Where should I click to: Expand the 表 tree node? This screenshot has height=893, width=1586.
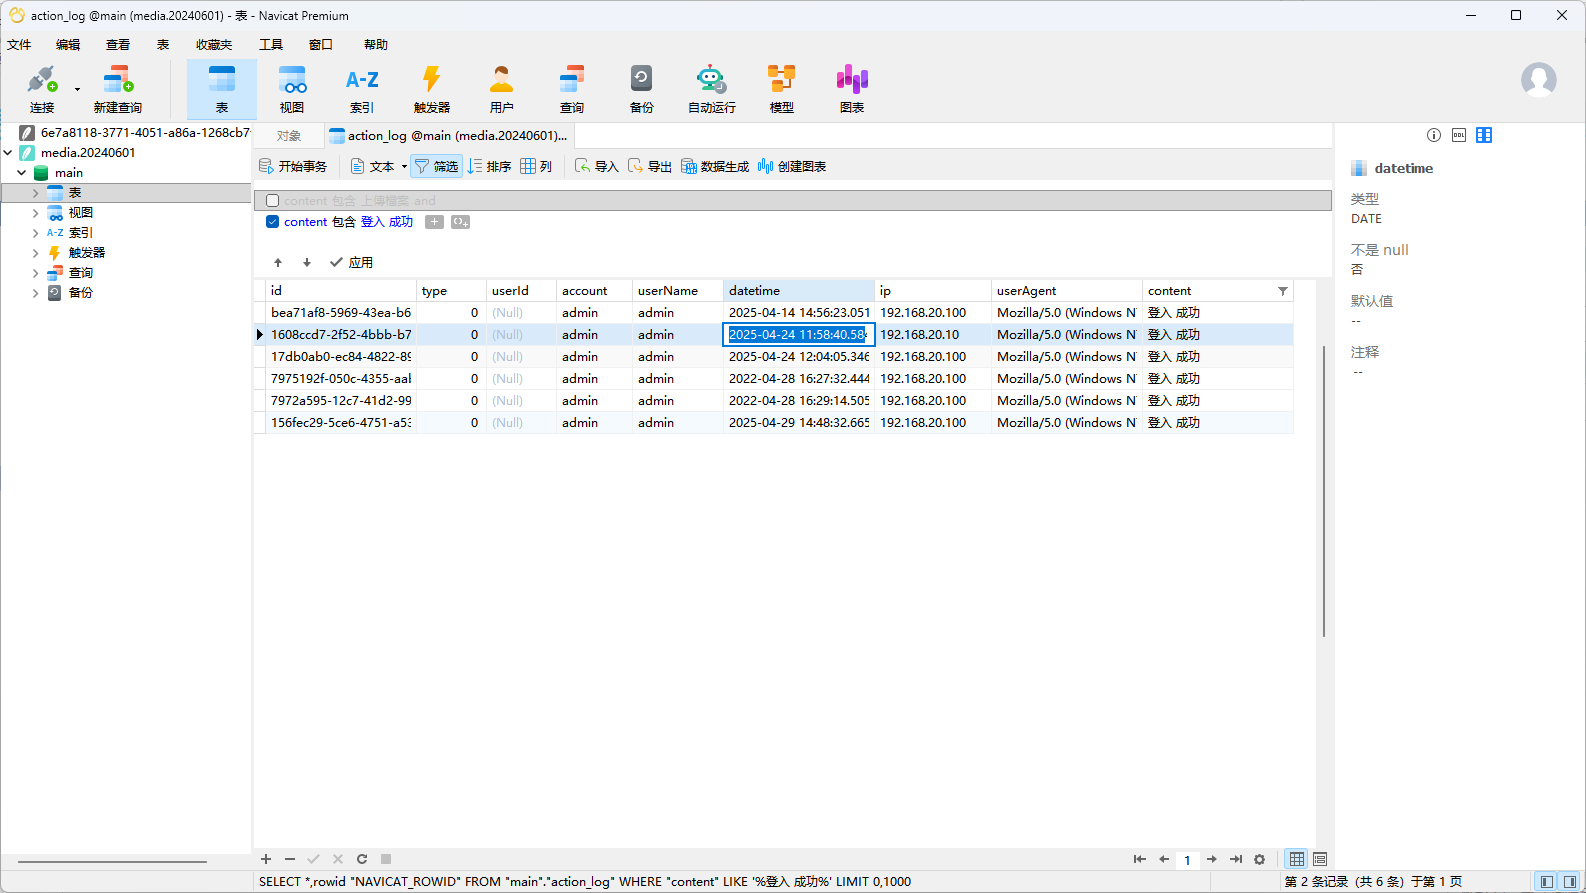point(36,193)
